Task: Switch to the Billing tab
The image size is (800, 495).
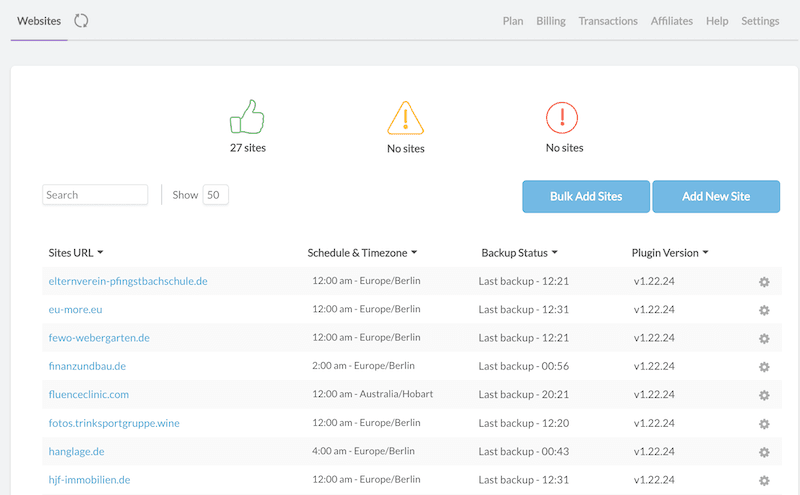Action: coord(551,21)
